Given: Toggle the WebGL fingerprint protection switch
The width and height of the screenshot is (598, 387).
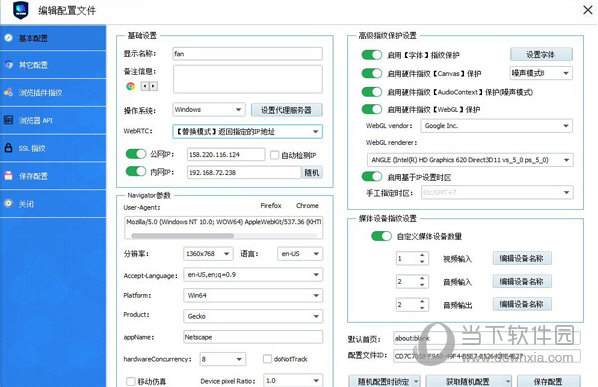Looking at the screenshot, I should point(371,109).
